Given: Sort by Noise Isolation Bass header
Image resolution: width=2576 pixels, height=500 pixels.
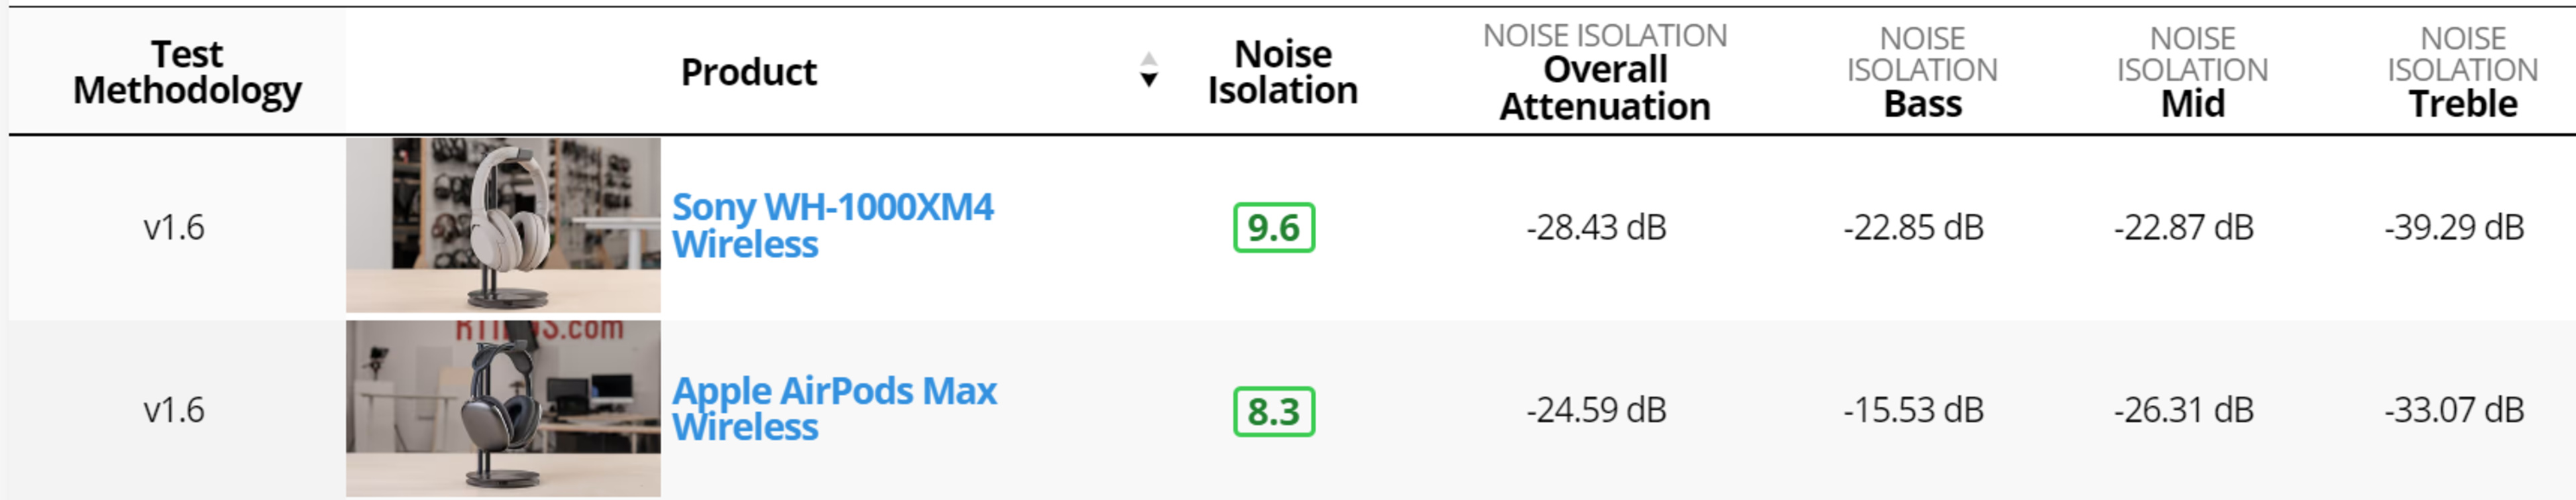Looking at the screenshot, I should click(x=1921, y=72).
